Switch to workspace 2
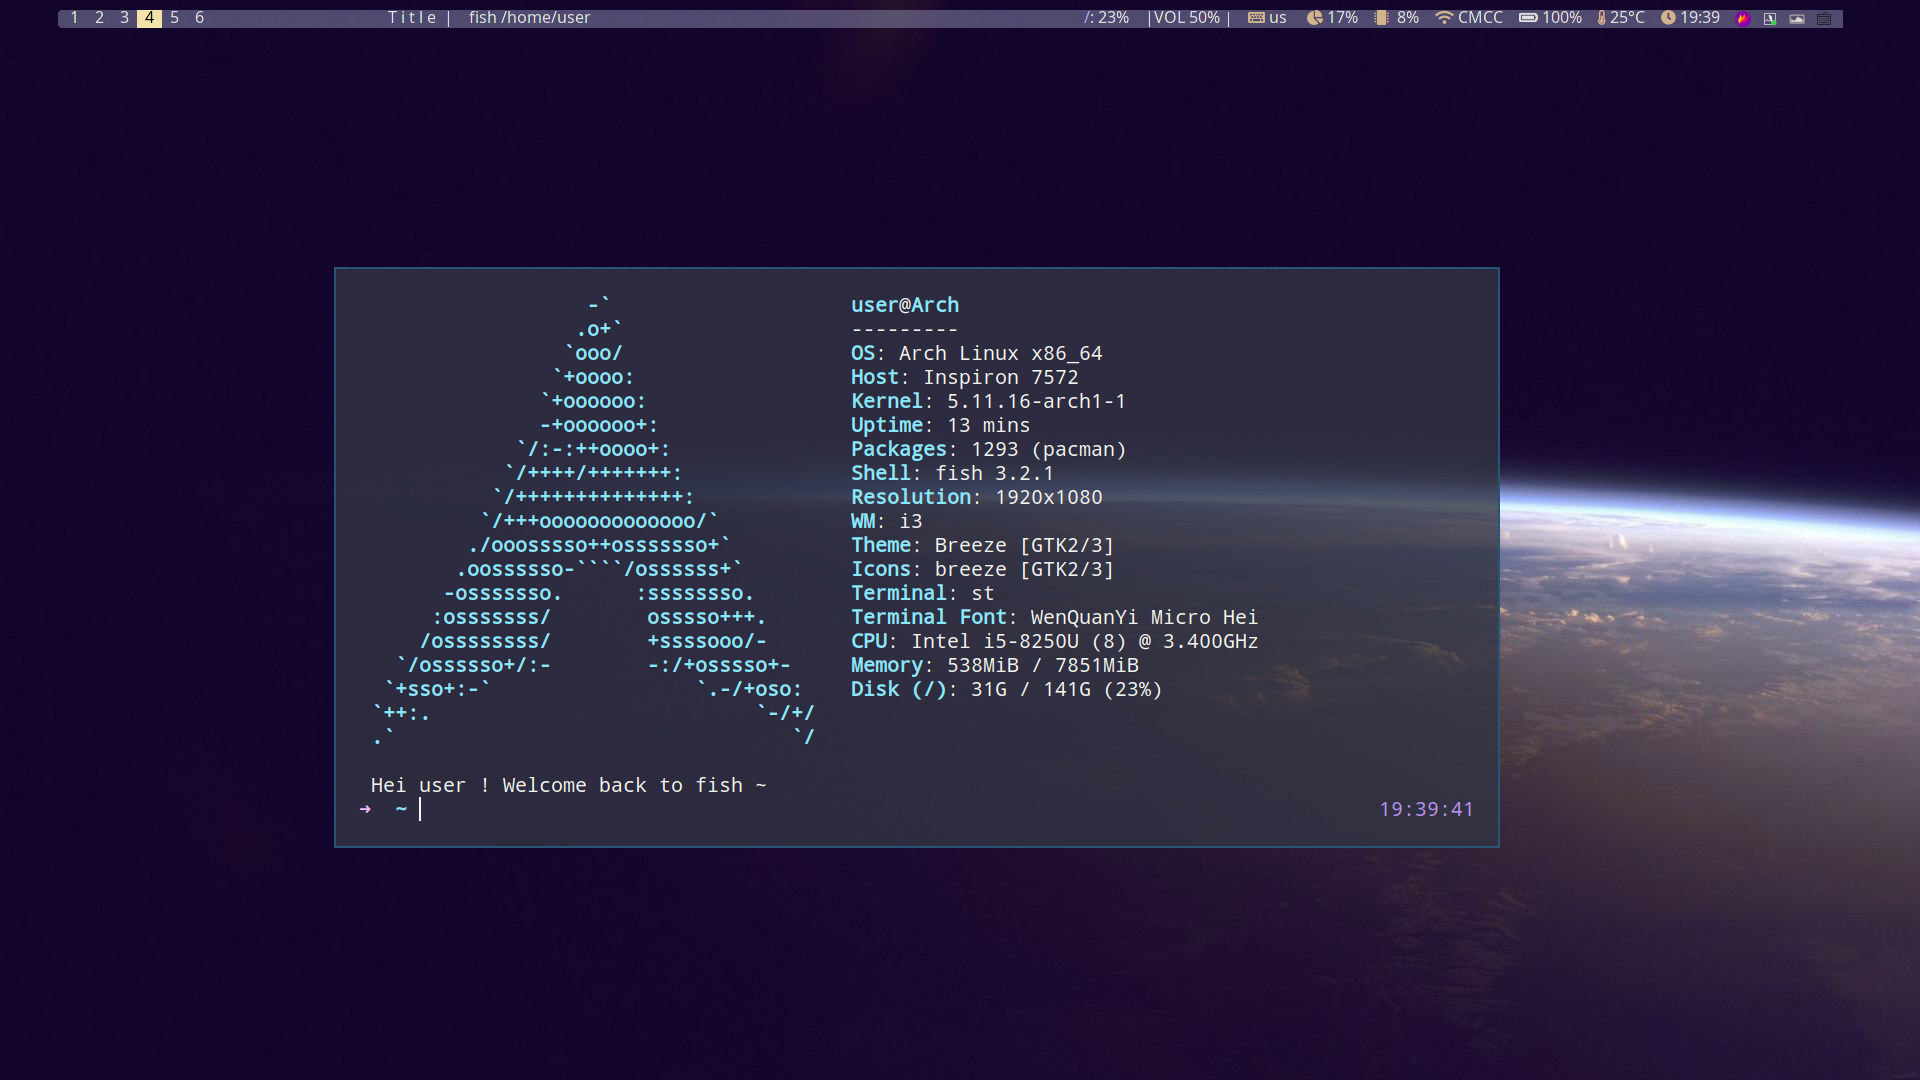The image size is (1920, 1080). (x=99, y=18)
